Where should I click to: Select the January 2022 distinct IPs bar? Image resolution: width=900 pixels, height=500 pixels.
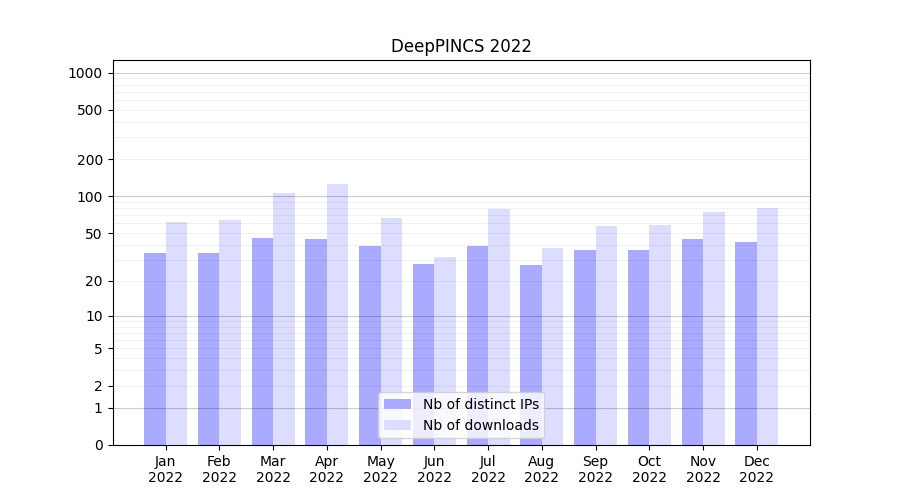pos(155,348)
